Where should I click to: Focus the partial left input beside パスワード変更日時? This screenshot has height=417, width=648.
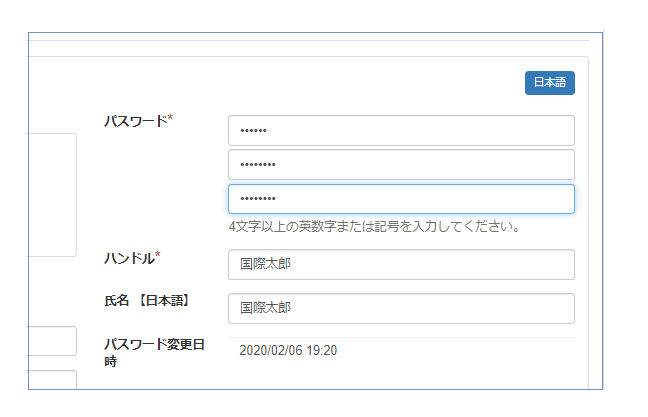[x=52, y=341]
